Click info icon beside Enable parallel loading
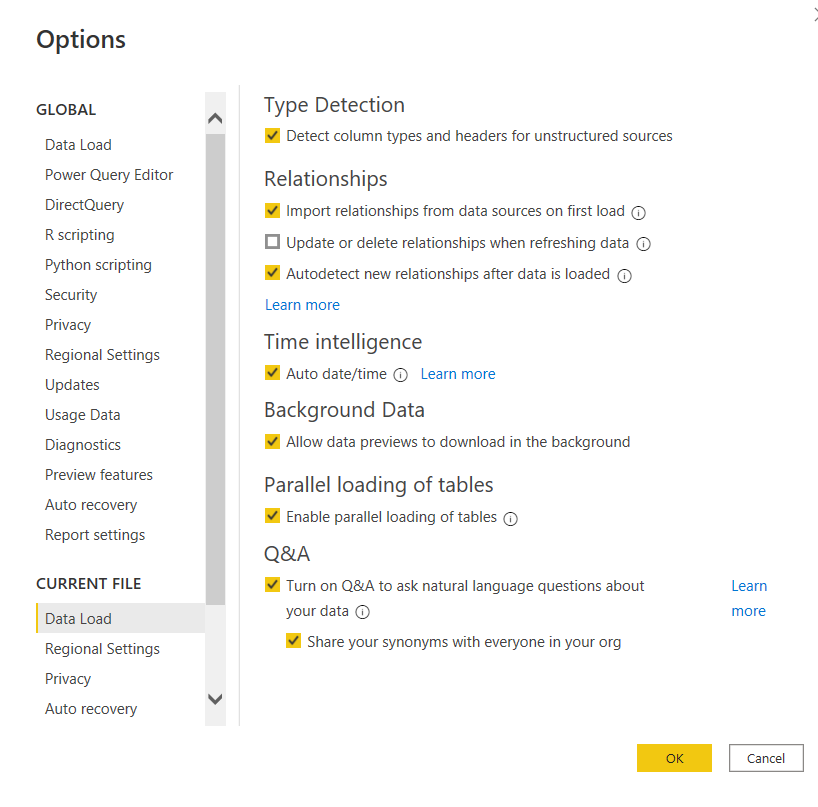 pos(510,519)
